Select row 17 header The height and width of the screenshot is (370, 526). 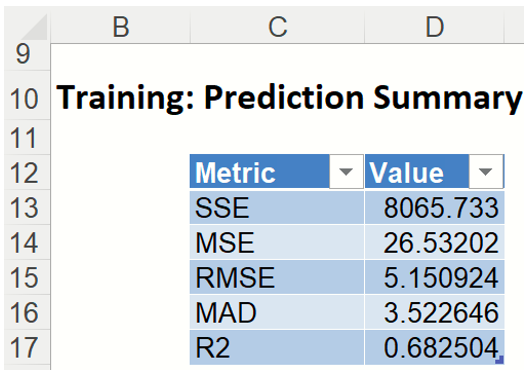click(x=23, y=348)
